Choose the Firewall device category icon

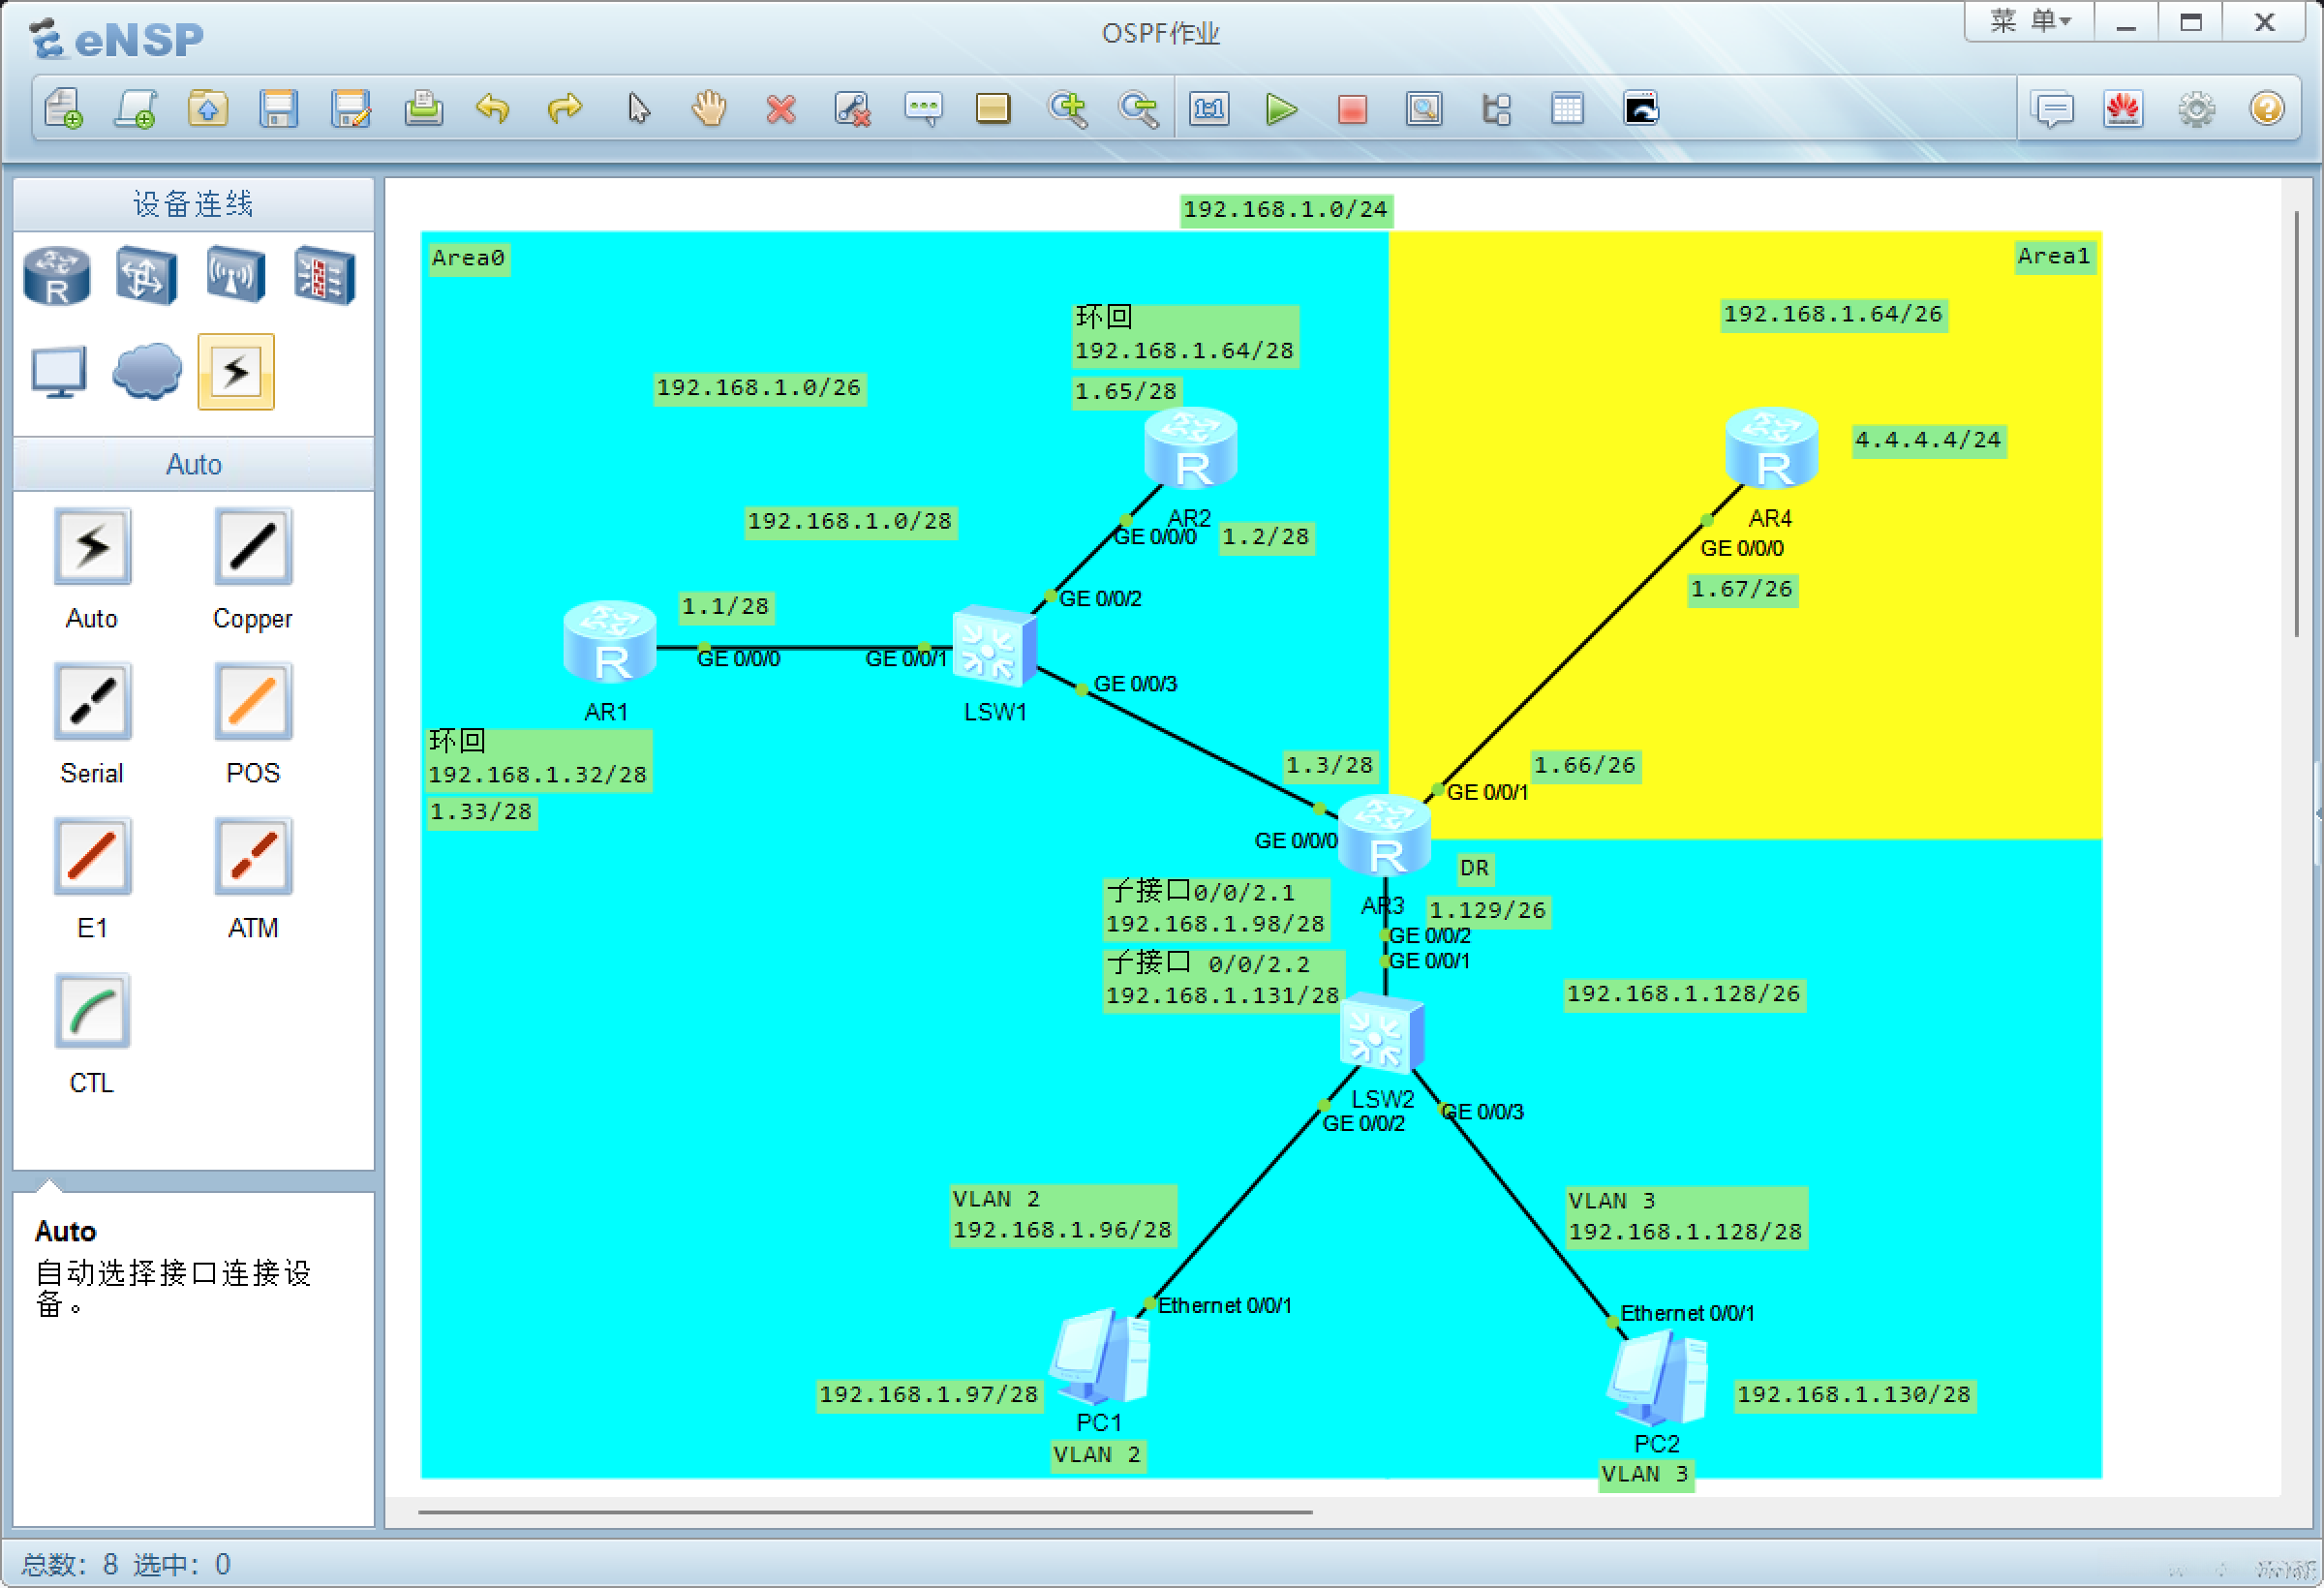tap(324, 276)
